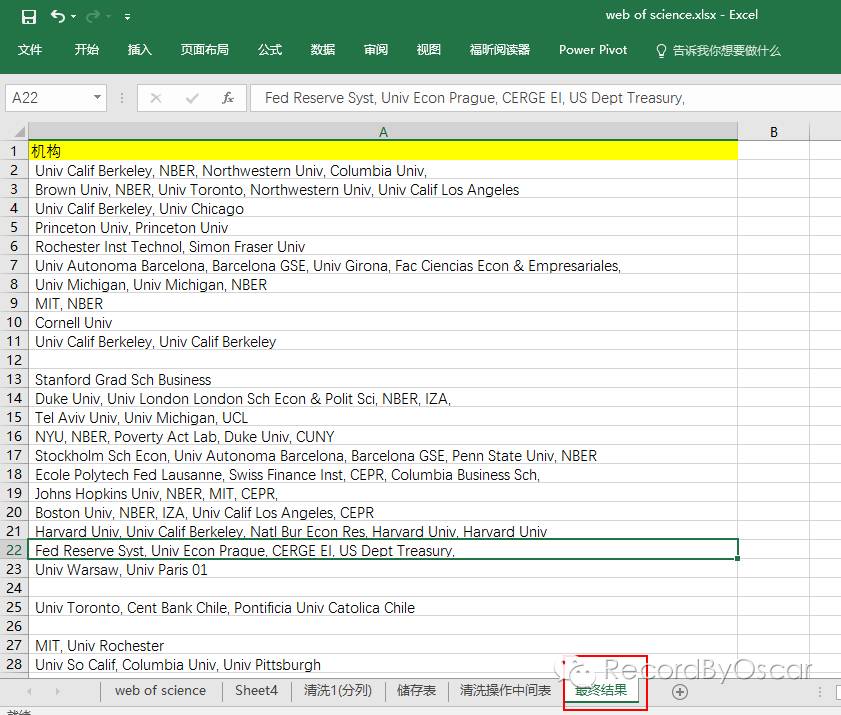Click cell 'Johns Hopkins Univ, NBER, MIT, CEPR,'
This screenshot has width=841, height=715.
[x=383, y=493]
